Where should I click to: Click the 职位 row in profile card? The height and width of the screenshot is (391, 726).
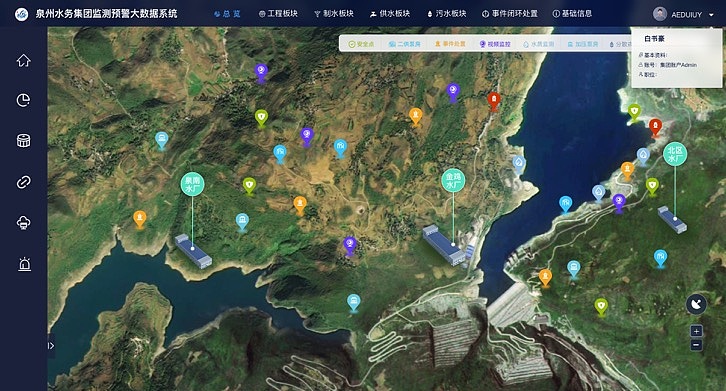click(648, 75)
